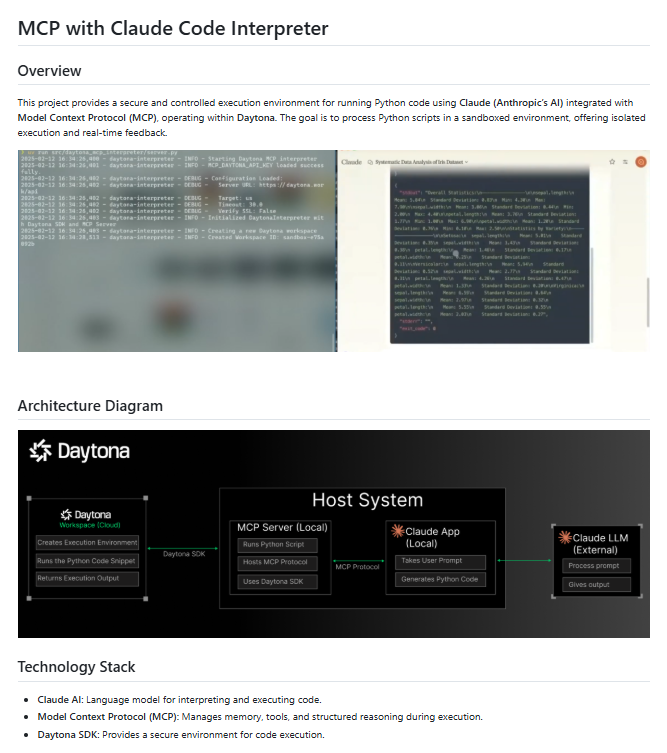The height and width of the screenshot is (753, 667).
Task: Click the bold "Claude (Anthropic's AI)" in the overview paragraph
Action: [x=511, y=103]
